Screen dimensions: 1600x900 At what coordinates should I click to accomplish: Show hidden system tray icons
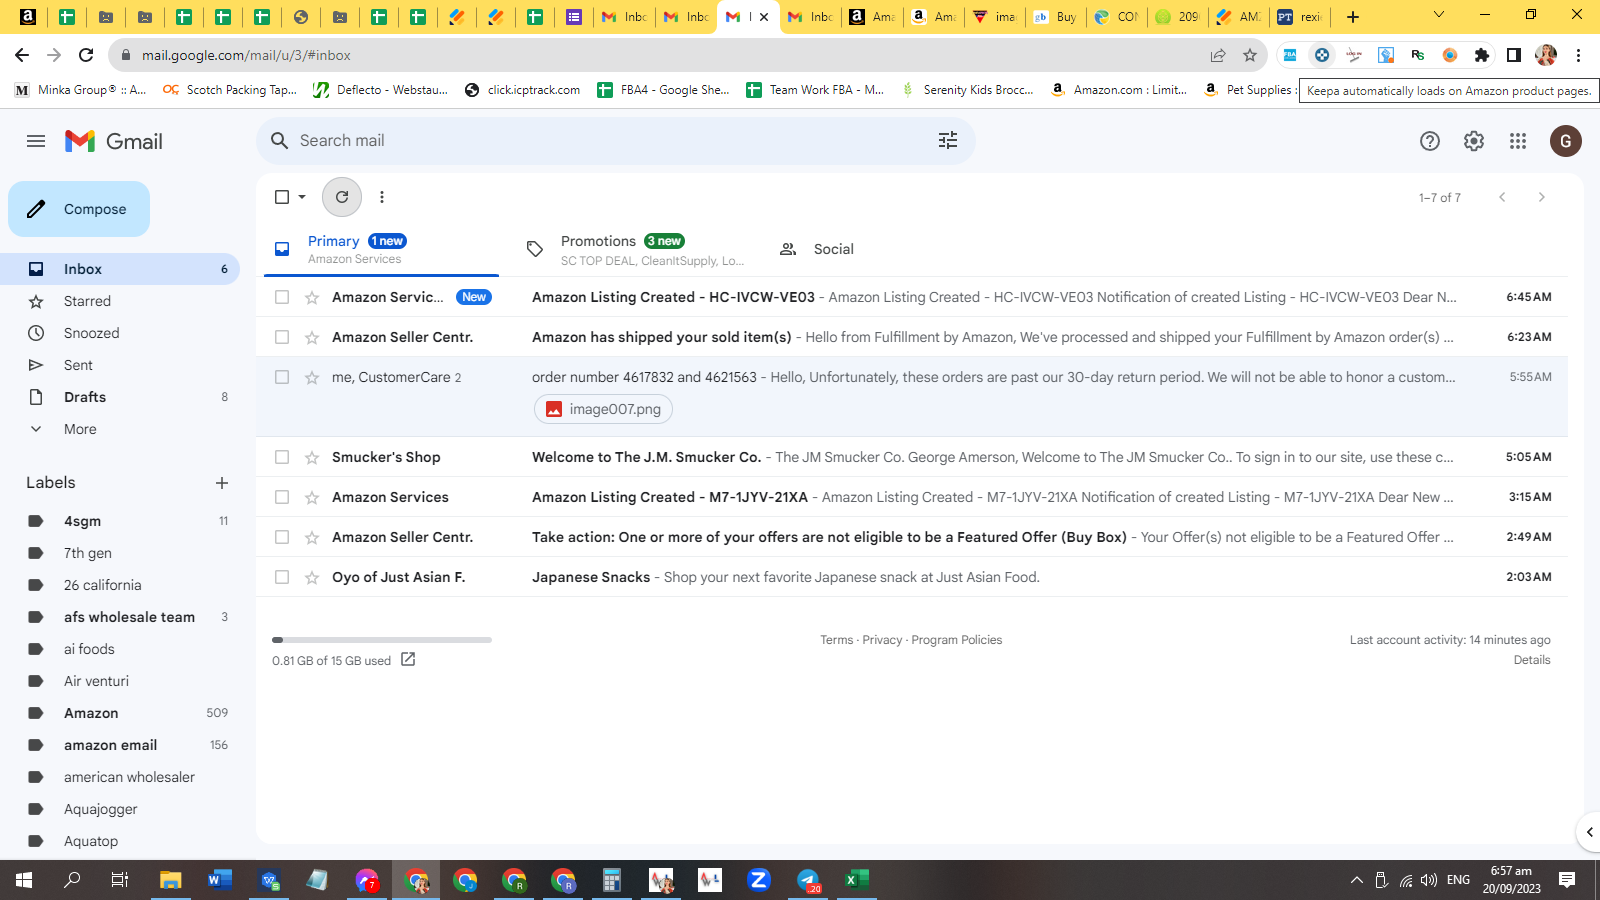click(1357, 880)
